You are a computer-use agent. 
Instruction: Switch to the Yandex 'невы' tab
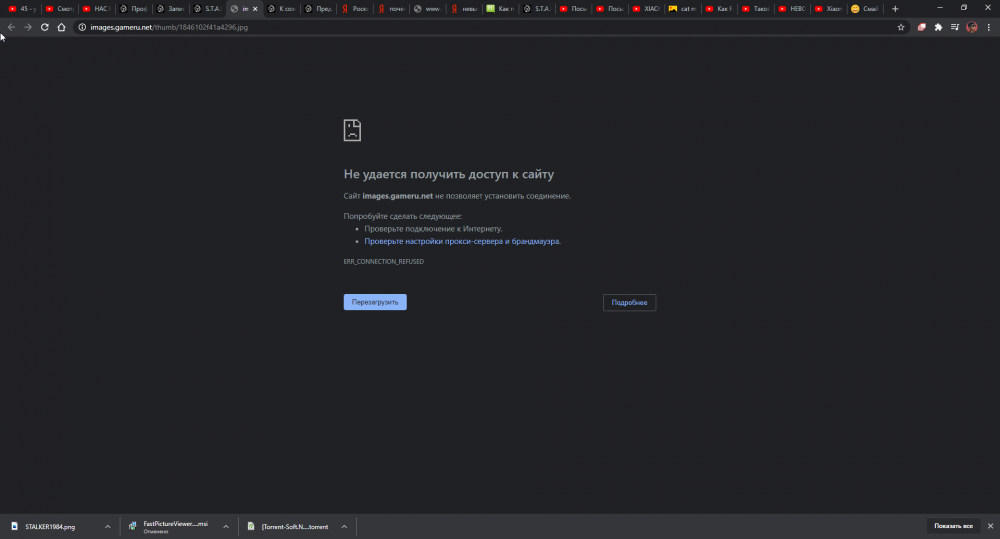pos(464,9)
